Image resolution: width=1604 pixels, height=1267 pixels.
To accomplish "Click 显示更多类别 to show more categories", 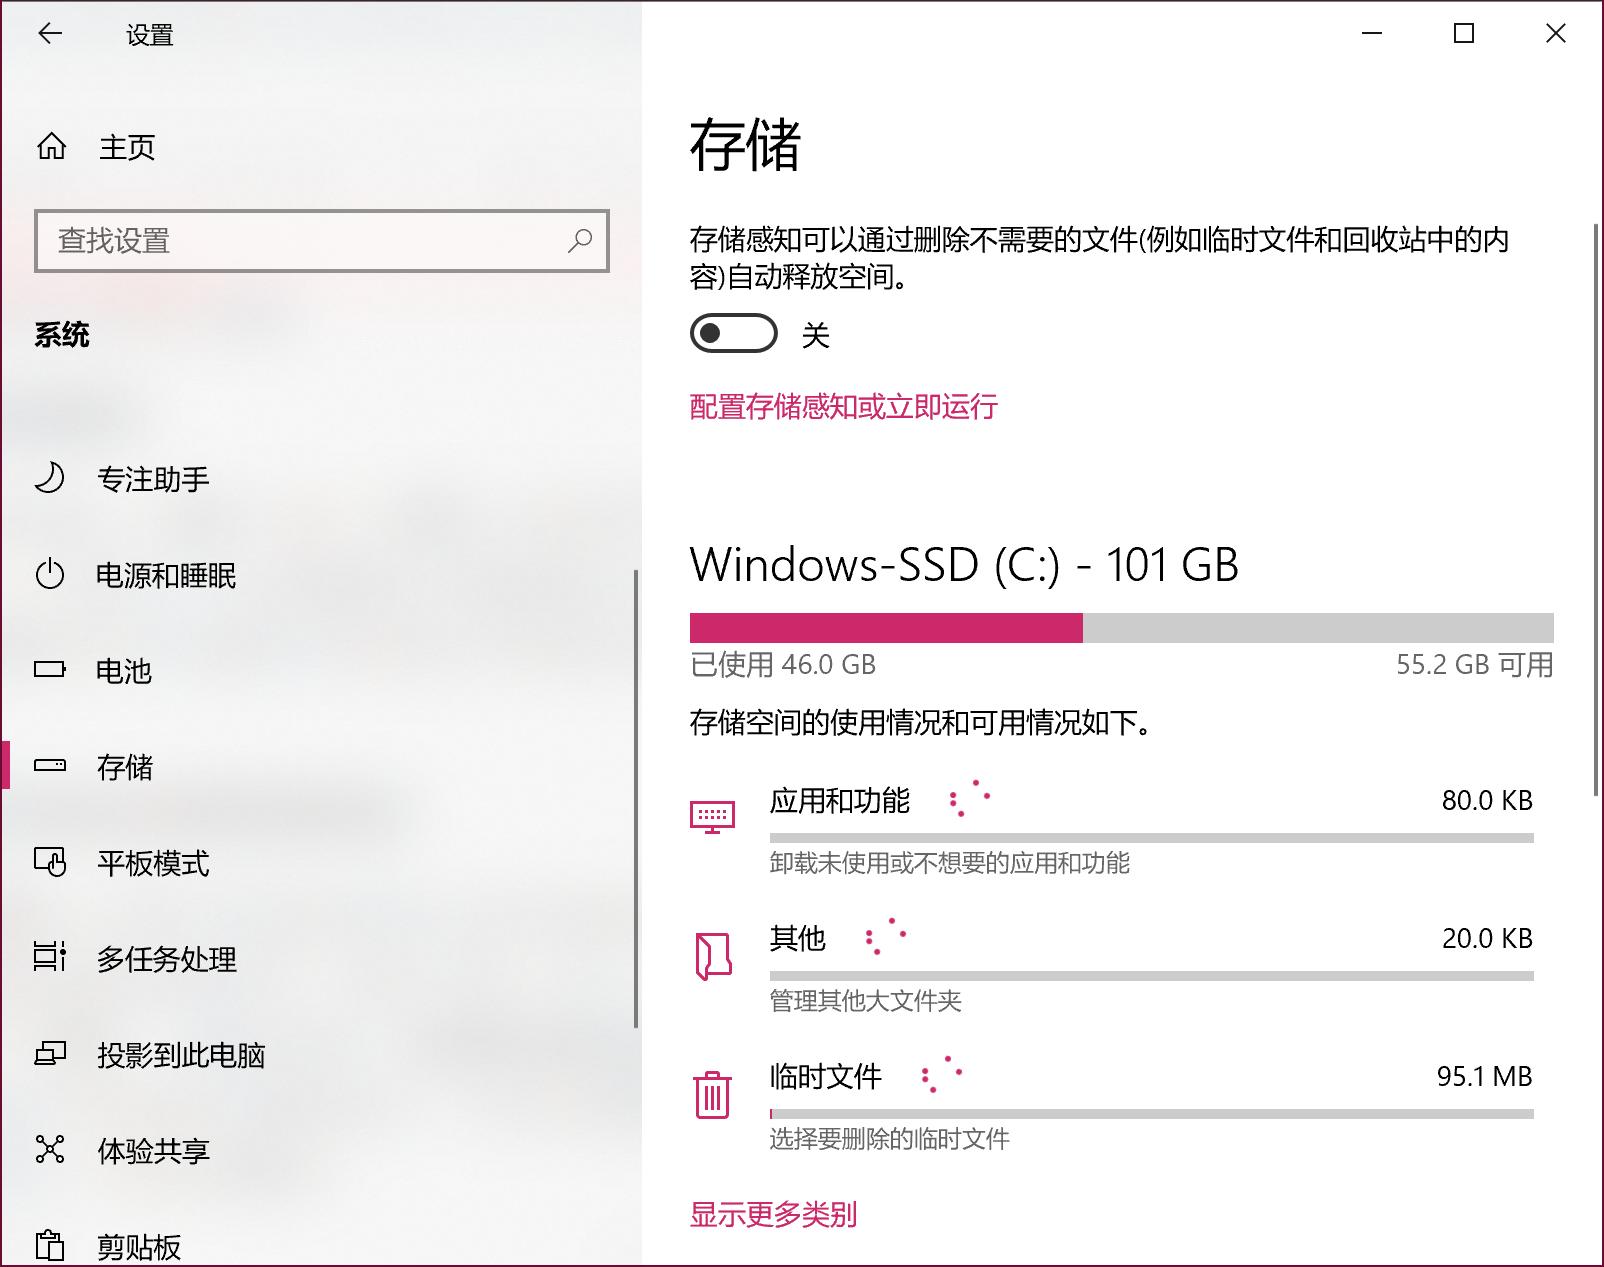I will 775,1214.
